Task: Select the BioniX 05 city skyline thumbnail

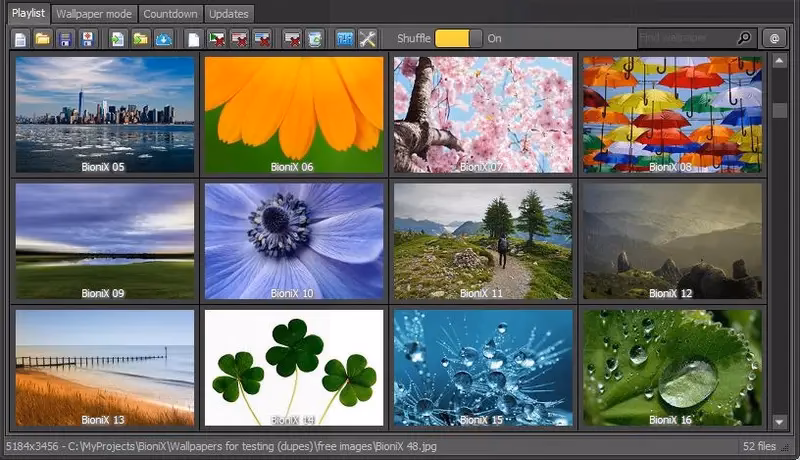Action: click(x=105, y=114)
